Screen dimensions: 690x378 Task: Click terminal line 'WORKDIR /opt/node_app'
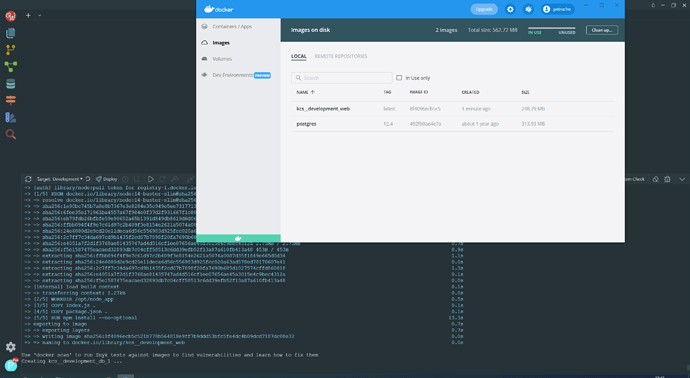coord(82,299)
